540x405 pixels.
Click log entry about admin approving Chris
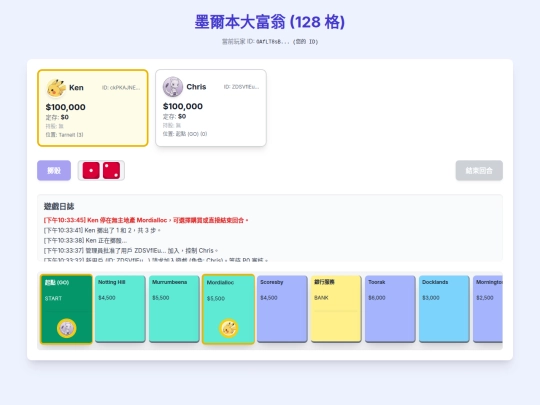(x=131, y=250)
